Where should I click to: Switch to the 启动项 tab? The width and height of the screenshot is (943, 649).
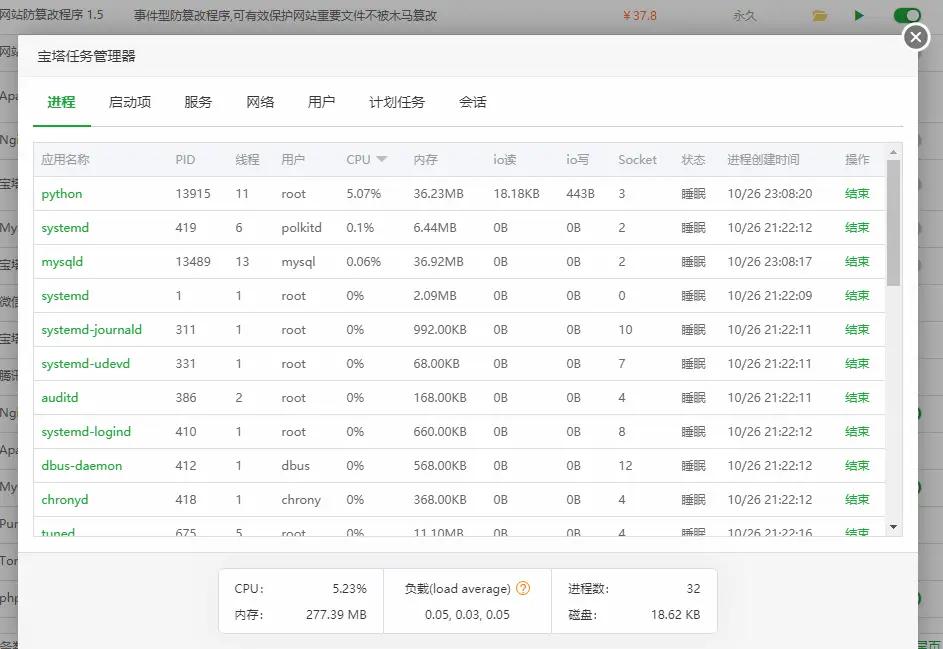coord(130,102)
